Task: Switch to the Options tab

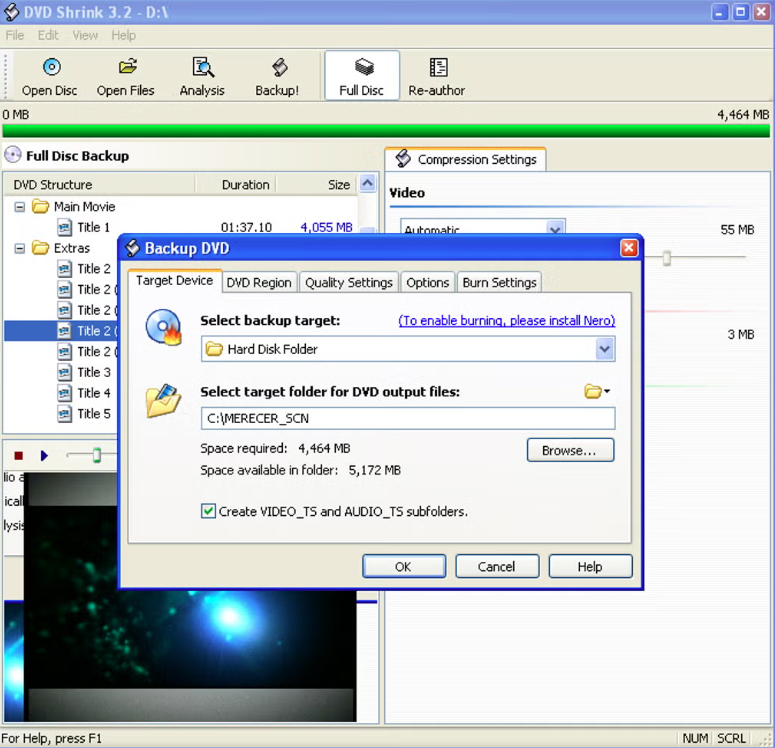Action: [428, 282]
